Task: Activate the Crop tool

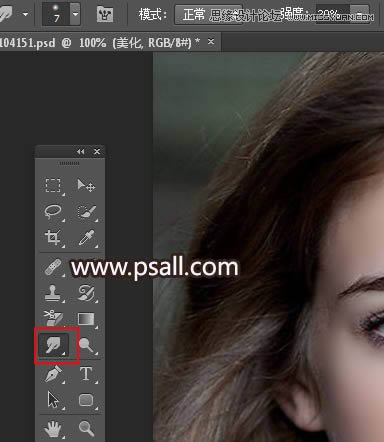Action: 53,238
